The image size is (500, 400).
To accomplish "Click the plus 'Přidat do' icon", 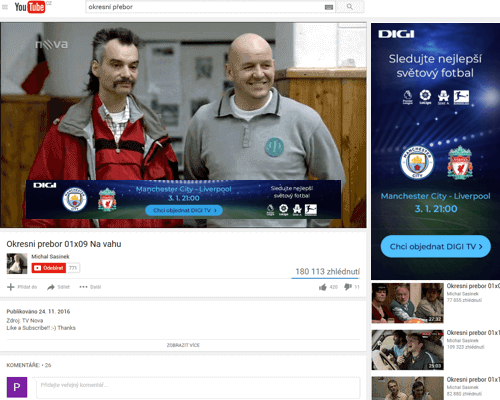I will click(11, 287).
